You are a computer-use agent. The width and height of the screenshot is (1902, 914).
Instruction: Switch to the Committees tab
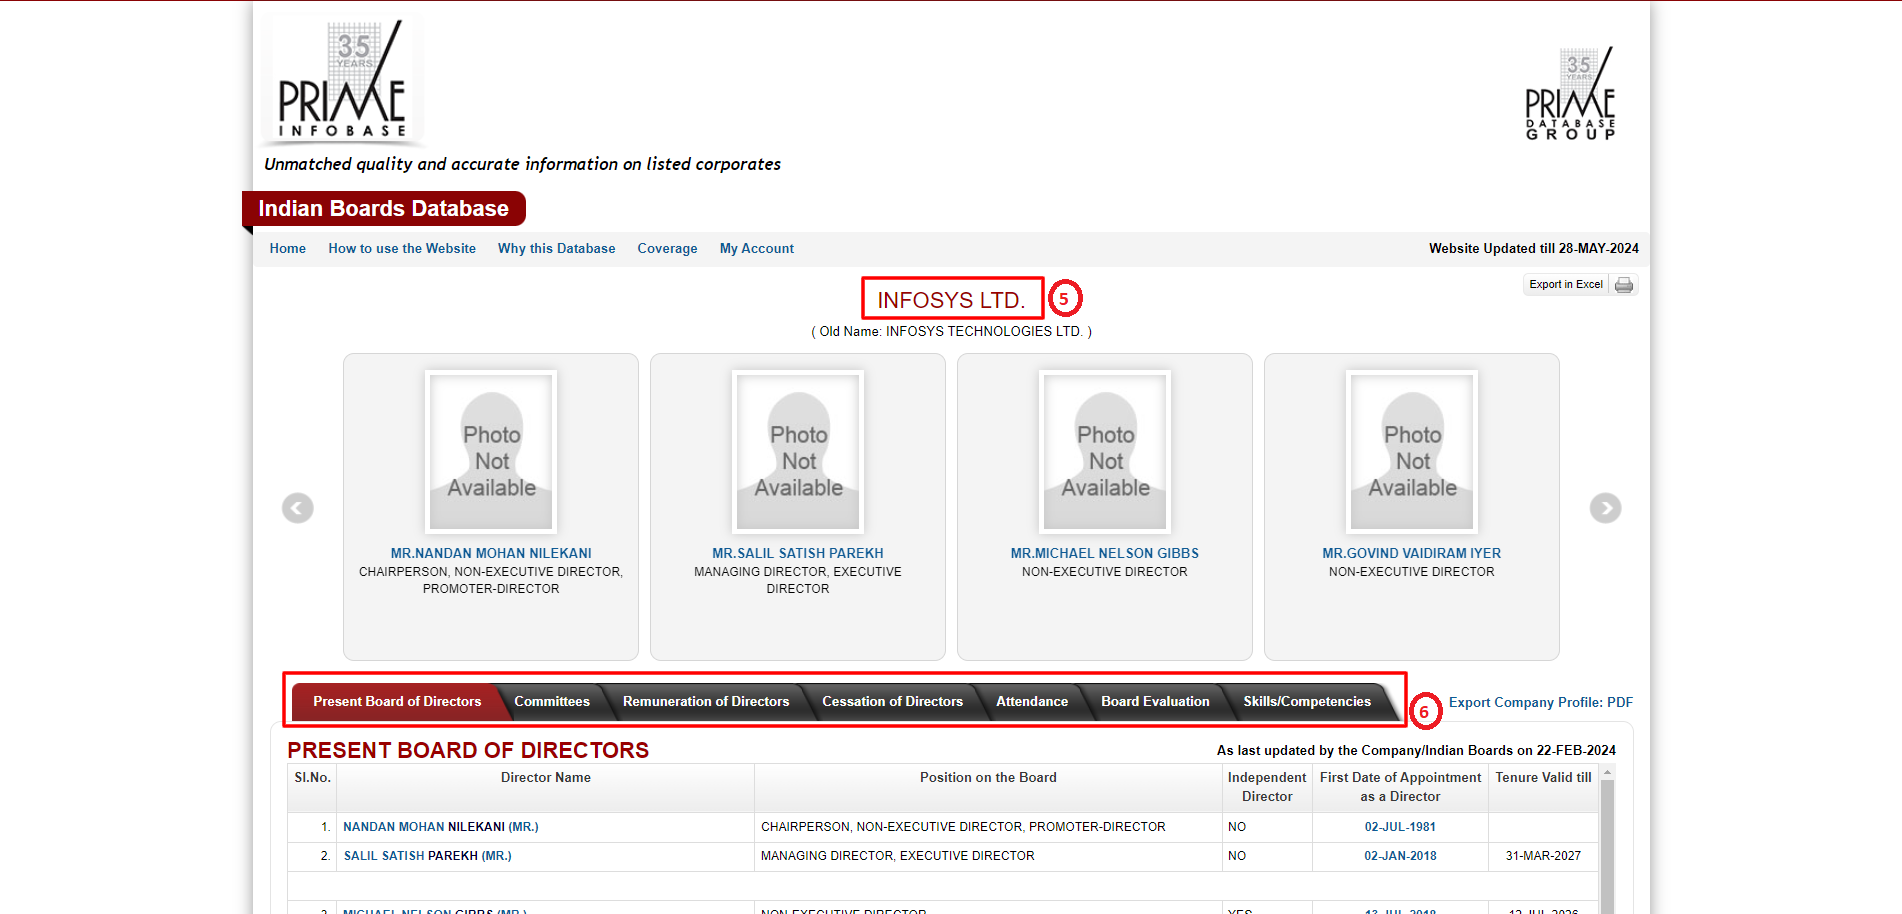[552, 702]
